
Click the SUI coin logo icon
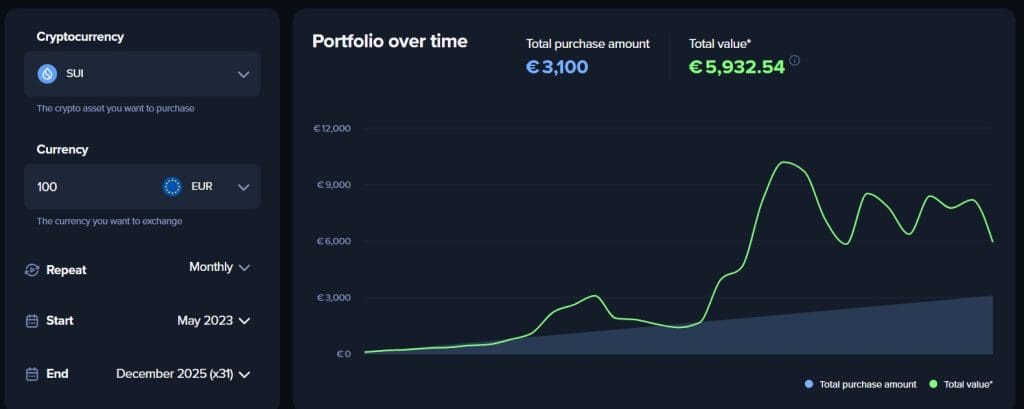coord(47,74)
